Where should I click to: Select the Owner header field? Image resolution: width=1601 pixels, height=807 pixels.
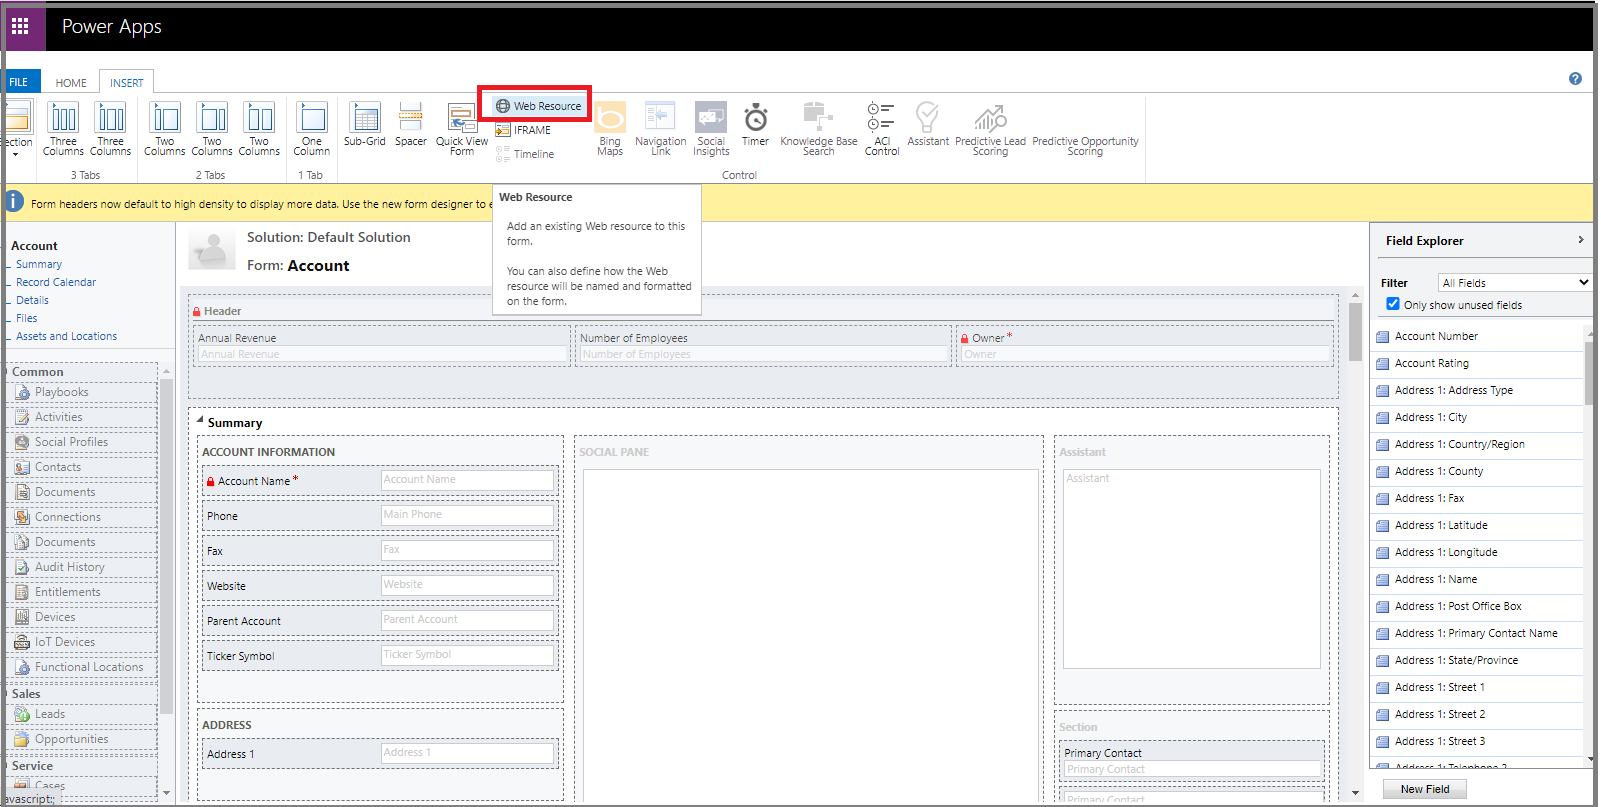tap(1145, 346)
